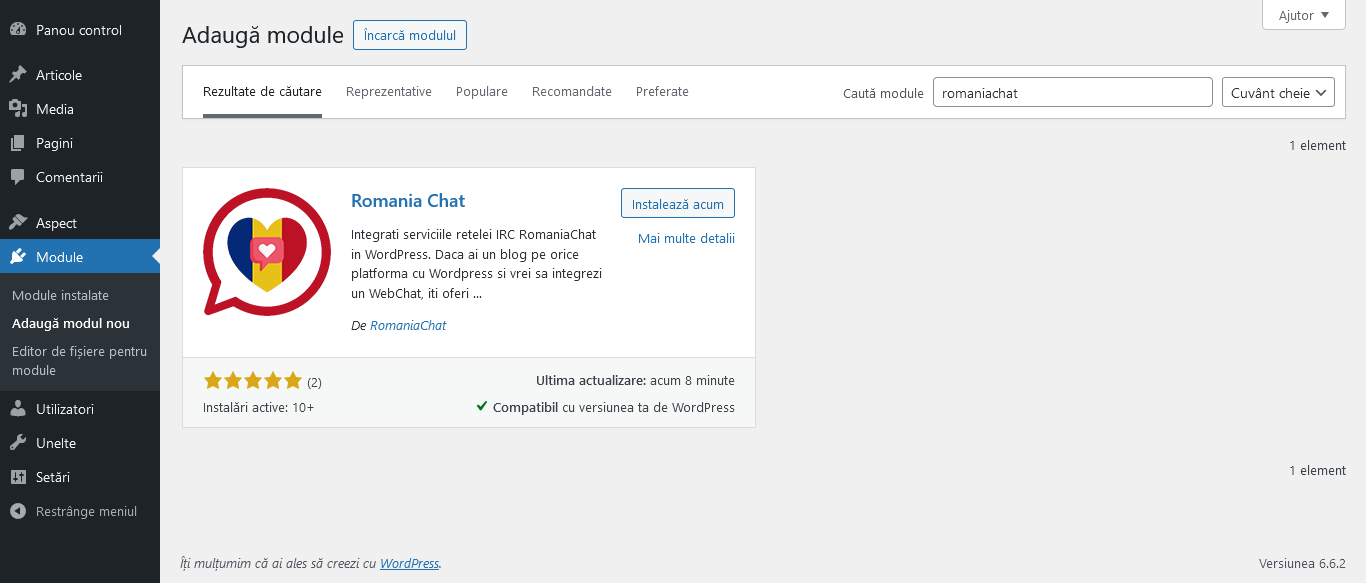
Task: Click the top 1 element count text
Action: [x=1317, y=146]
